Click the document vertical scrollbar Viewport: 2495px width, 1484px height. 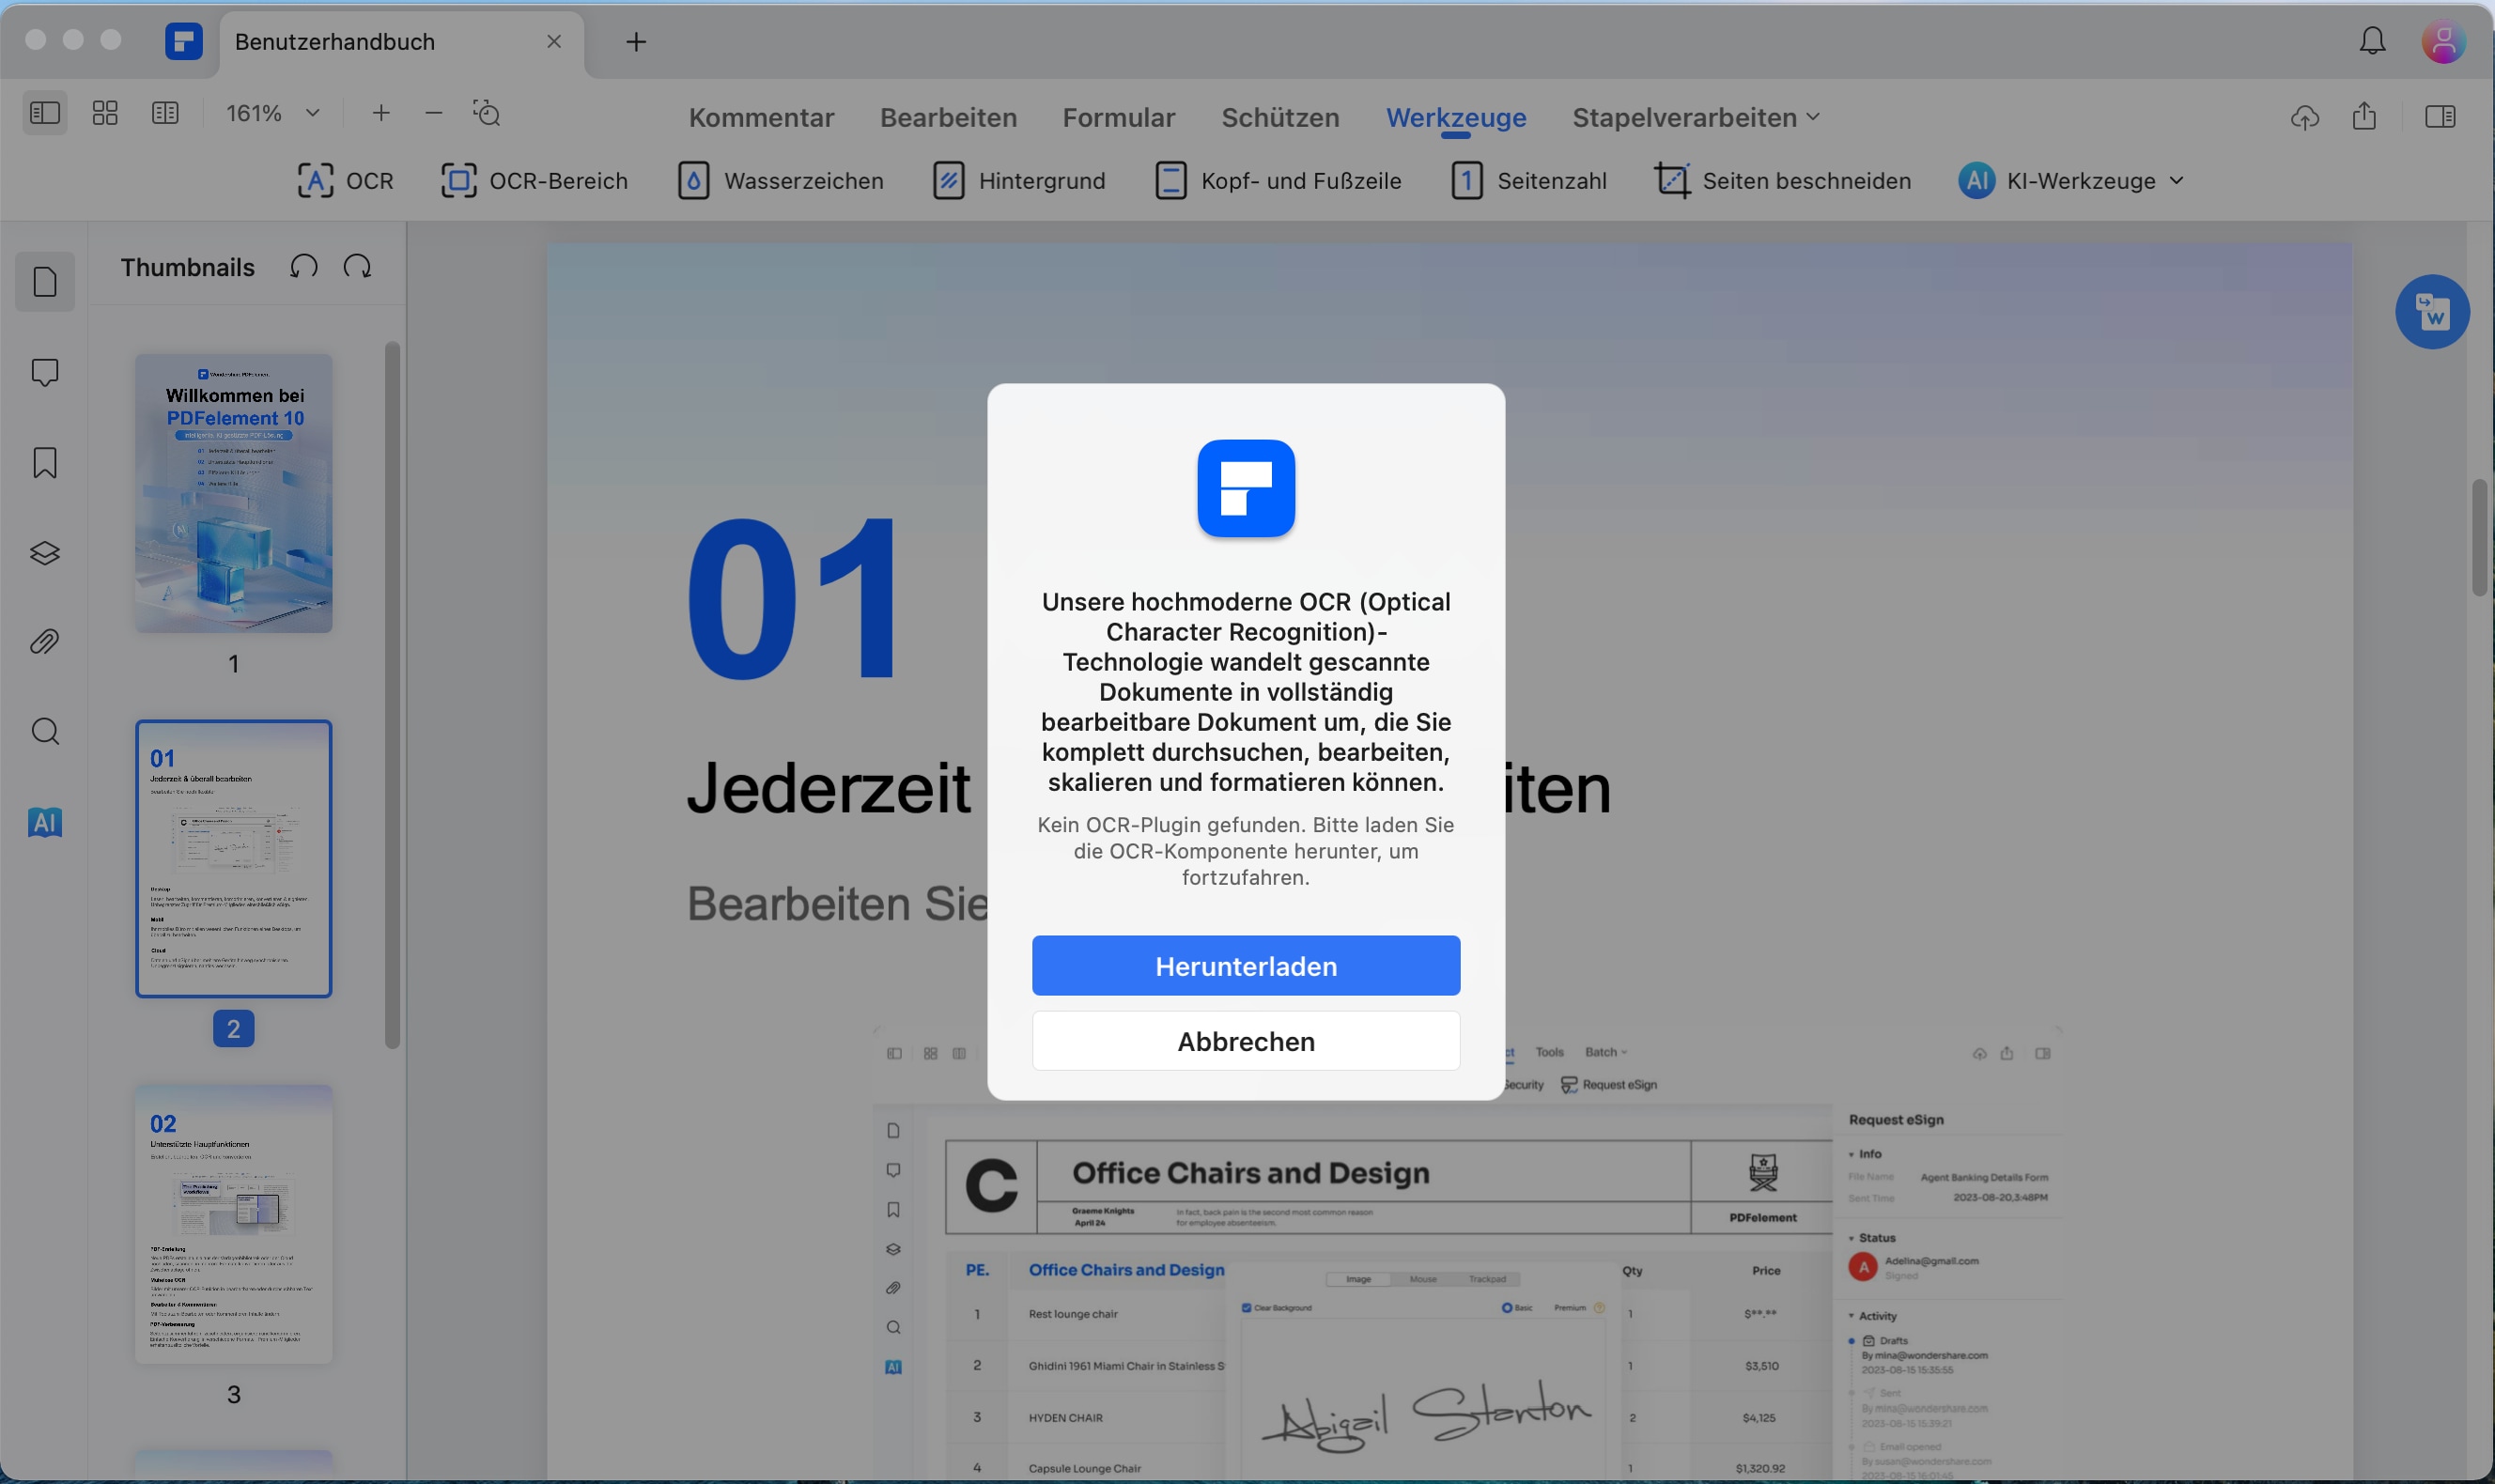coord(2479,537)
